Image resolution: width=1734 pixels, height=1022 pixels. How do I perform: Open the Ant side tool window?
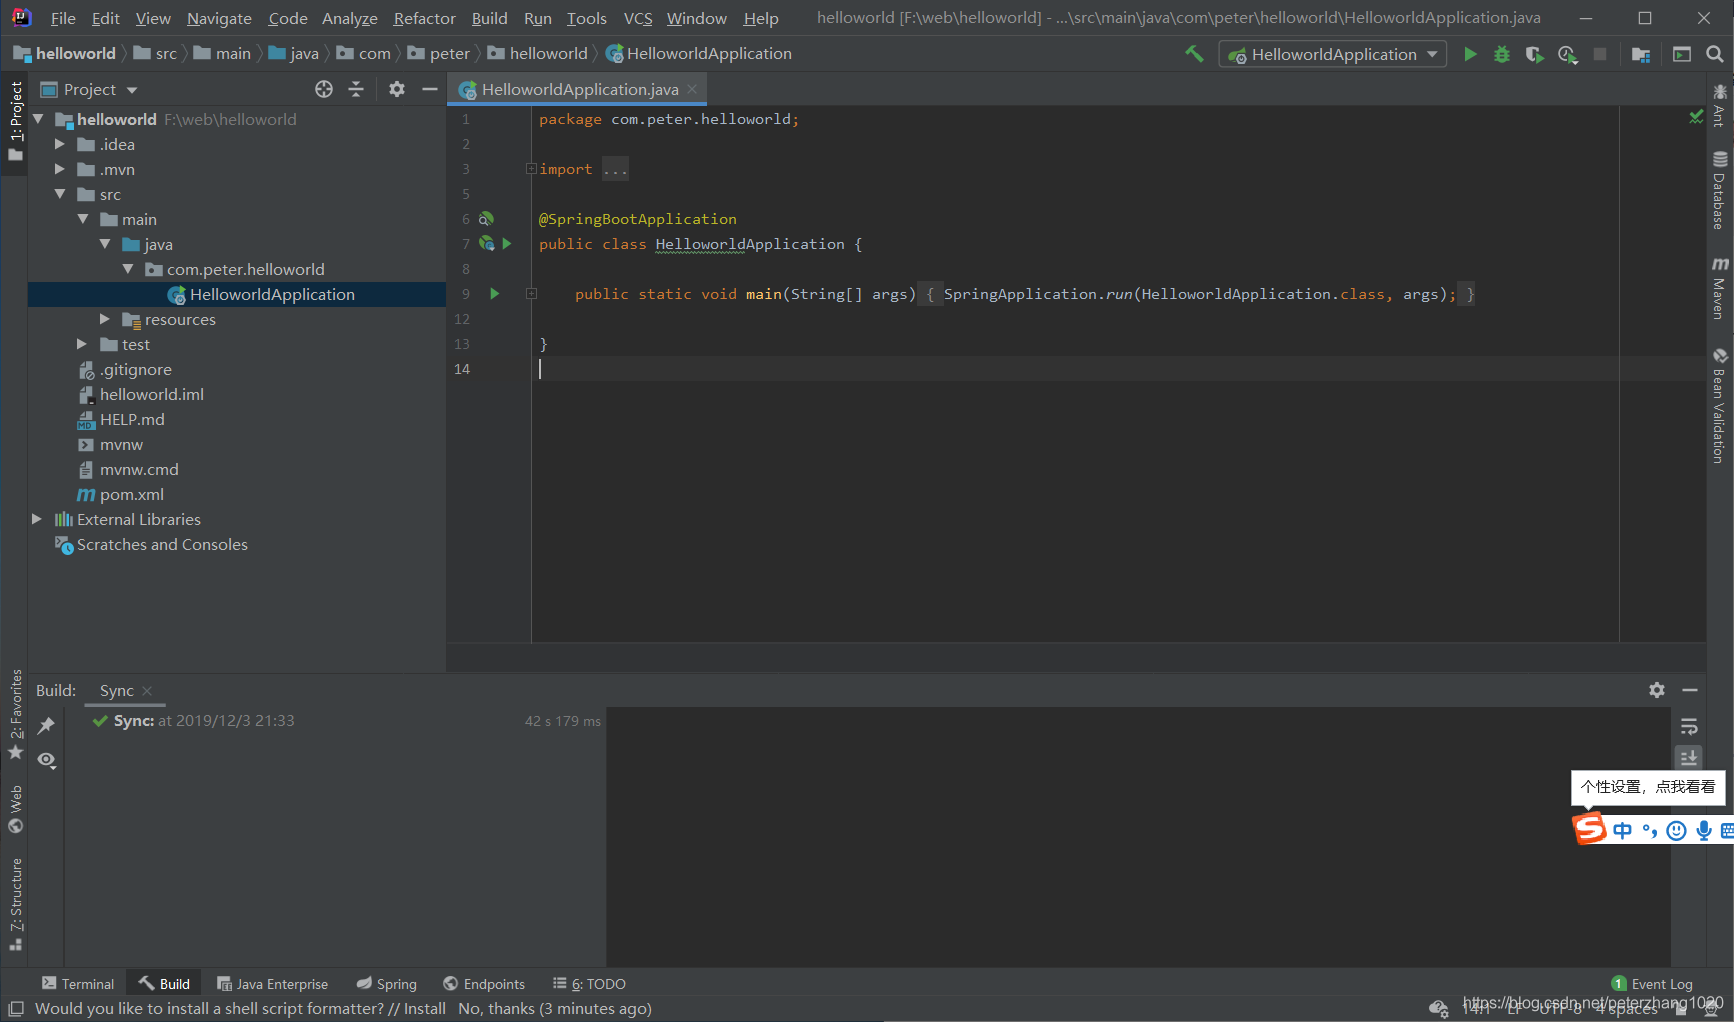tap(1720, 106)
